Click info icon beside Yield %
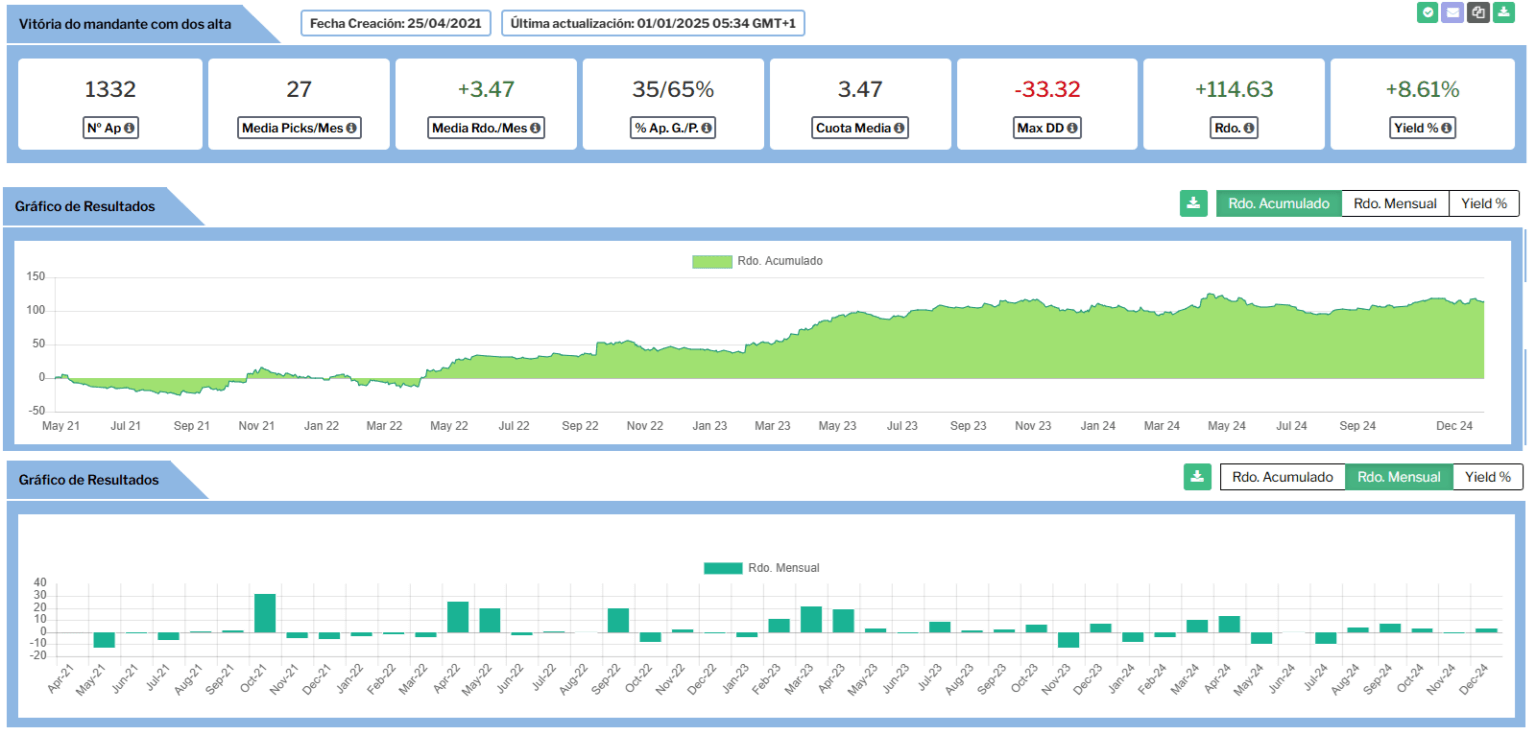Viewport: 1536px width, 735px height. [1446, 128]
